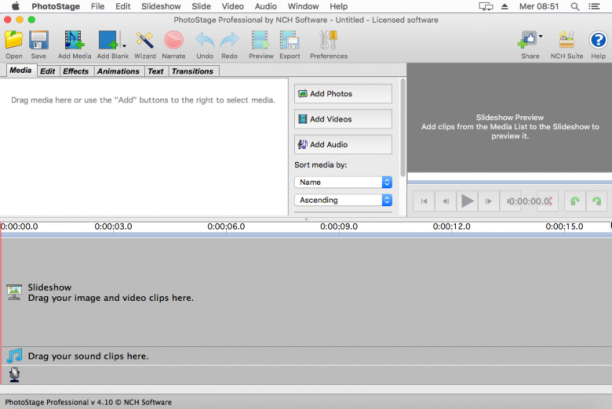Export the slideshow
612x409 pixels.
point(290,44)
